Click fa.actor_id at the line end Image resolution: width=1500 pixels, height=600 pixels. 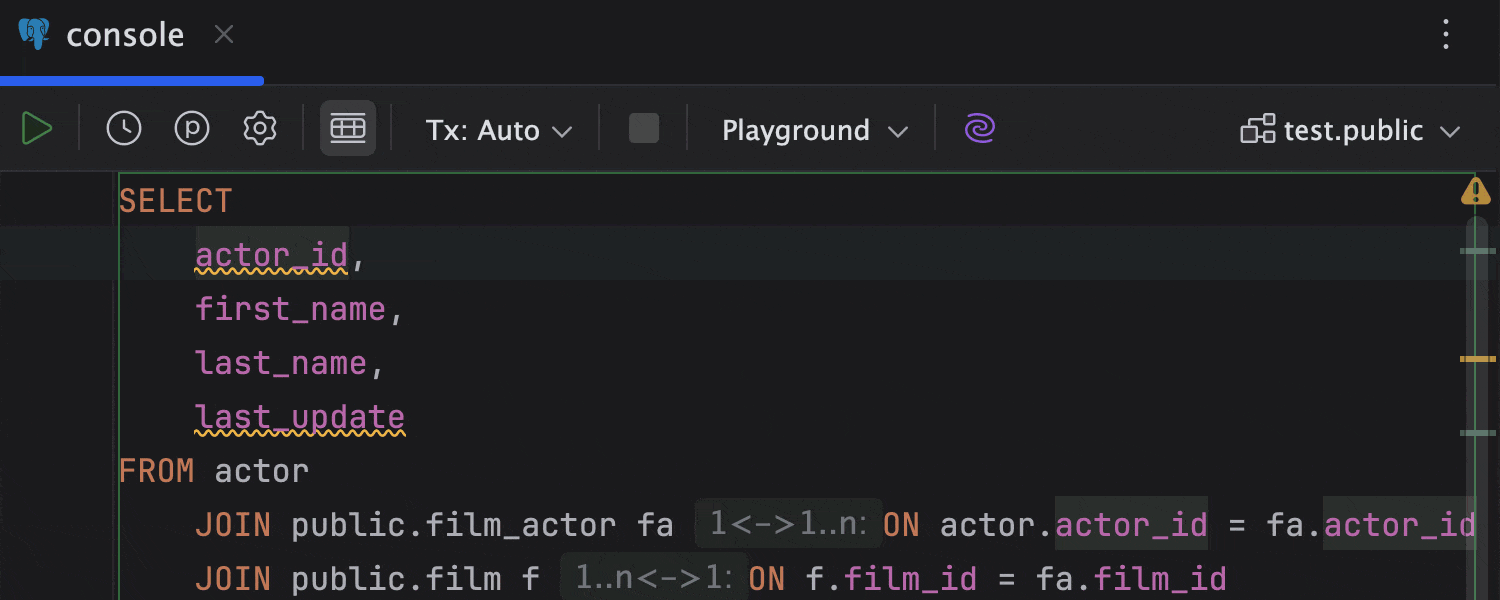[x=1371, y=525]
